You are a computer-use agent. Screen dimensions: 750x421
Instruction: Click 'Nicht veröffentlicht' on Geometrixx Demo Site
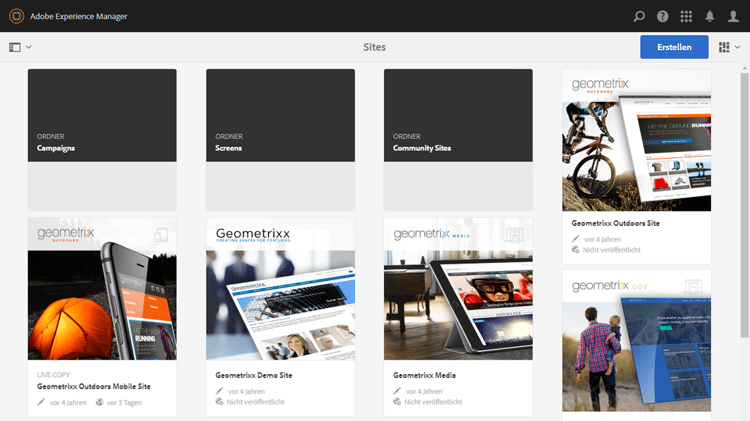255,402
